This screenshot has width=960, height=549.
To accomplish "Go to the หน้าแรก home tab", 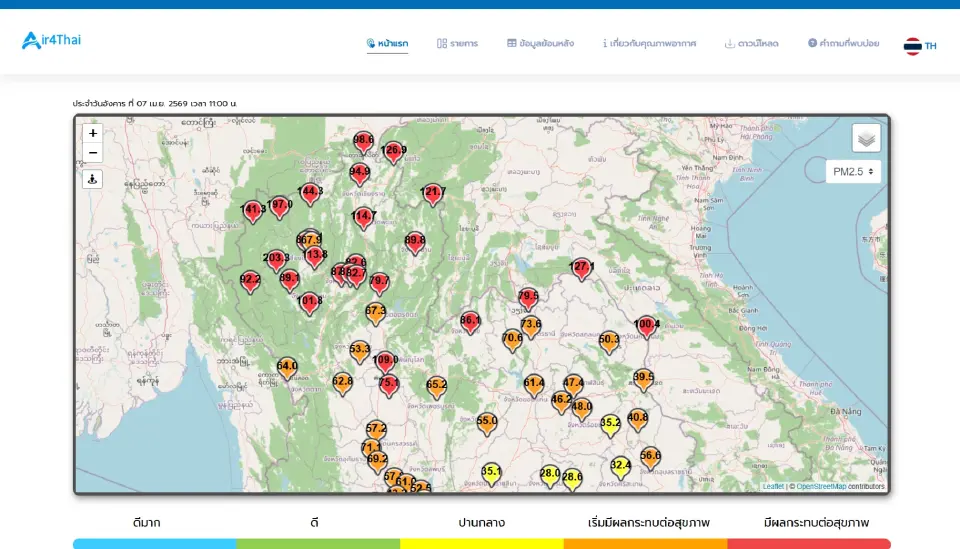I will (387, 44).
